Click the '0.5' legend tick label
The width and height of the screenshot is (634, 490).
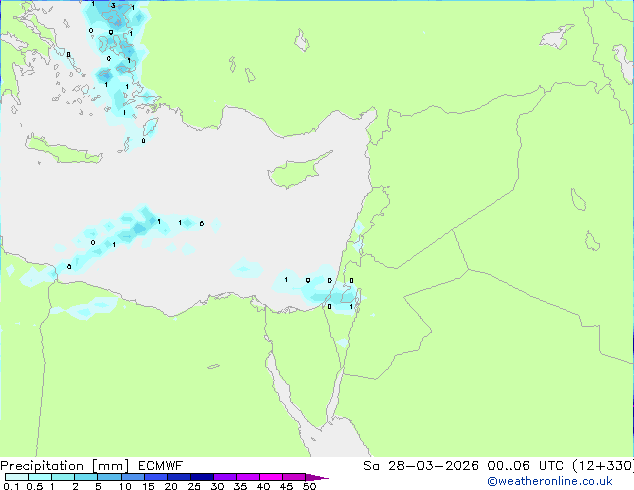pos(35,486)
